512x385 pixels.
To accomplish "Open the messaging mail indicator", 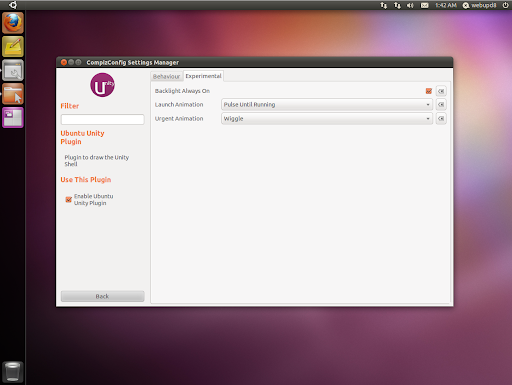I will (424, 5).
